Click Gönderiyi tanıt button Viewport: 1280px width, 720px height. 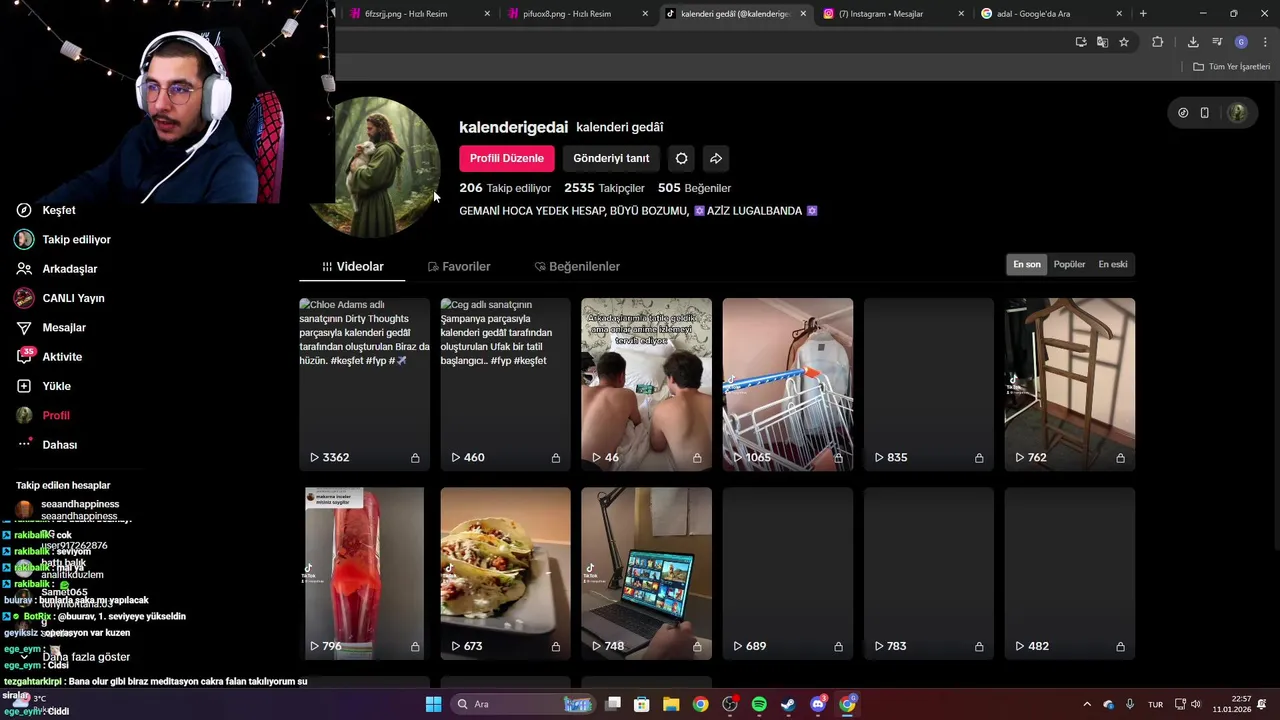tap(611, 158)
